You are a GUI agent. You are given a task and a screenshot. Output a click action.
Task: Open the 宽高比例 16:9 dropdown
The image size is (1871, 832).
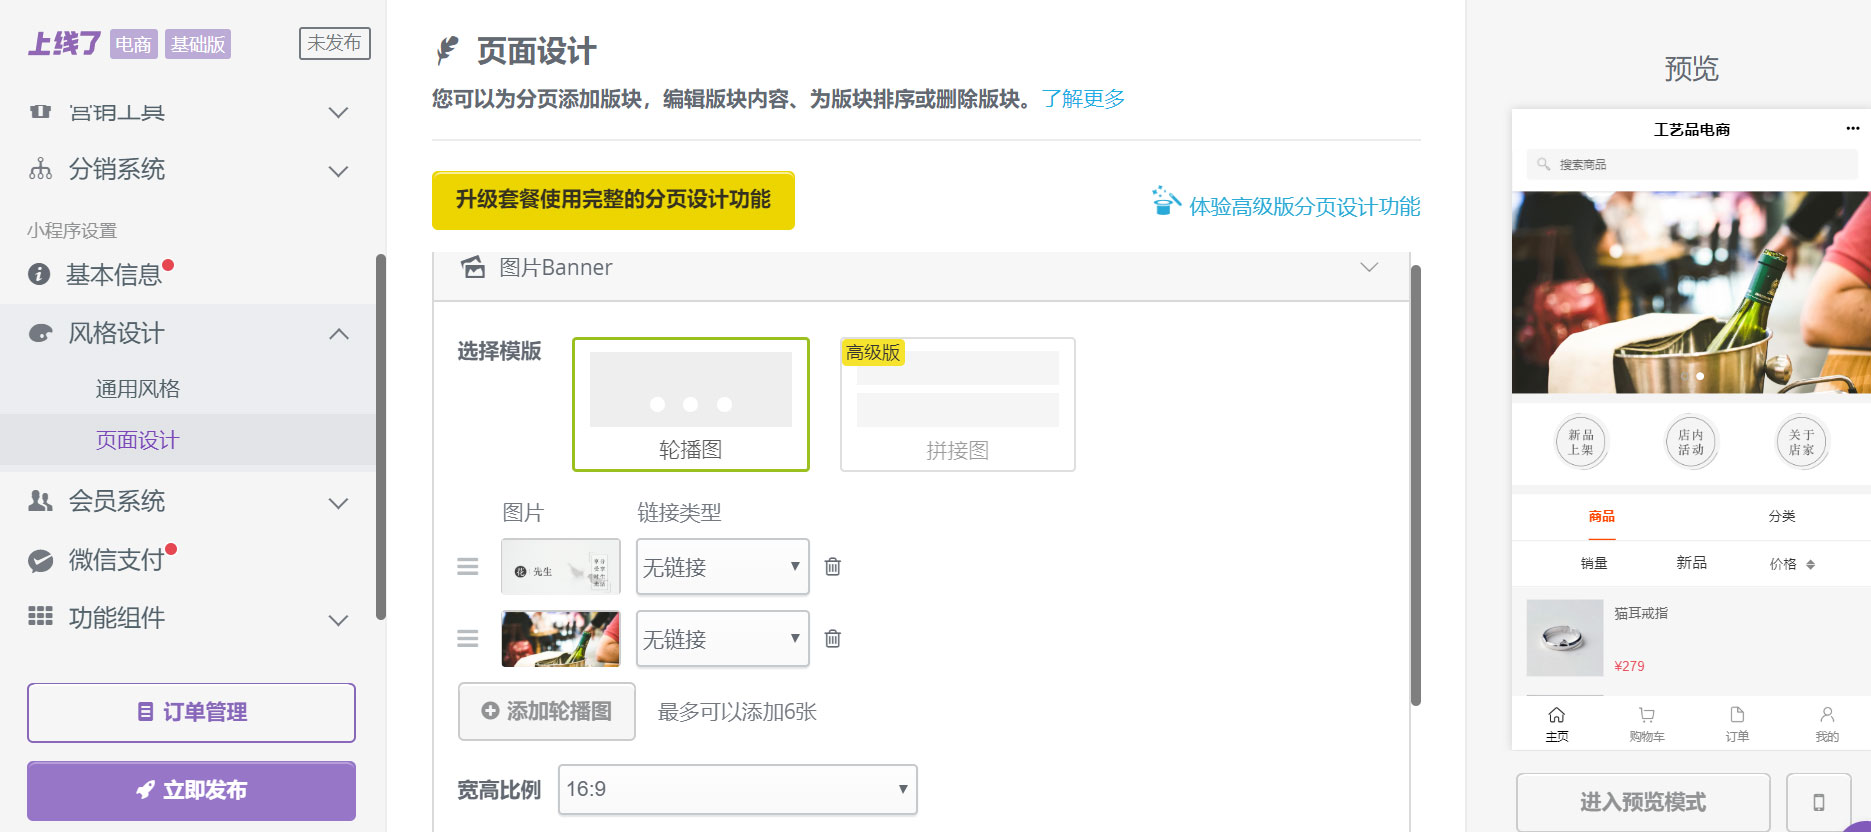click(x=737, y=789)
